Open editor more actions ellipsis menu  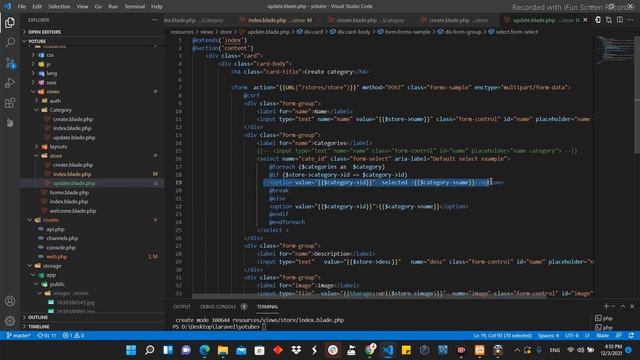[x=631, y=20]
